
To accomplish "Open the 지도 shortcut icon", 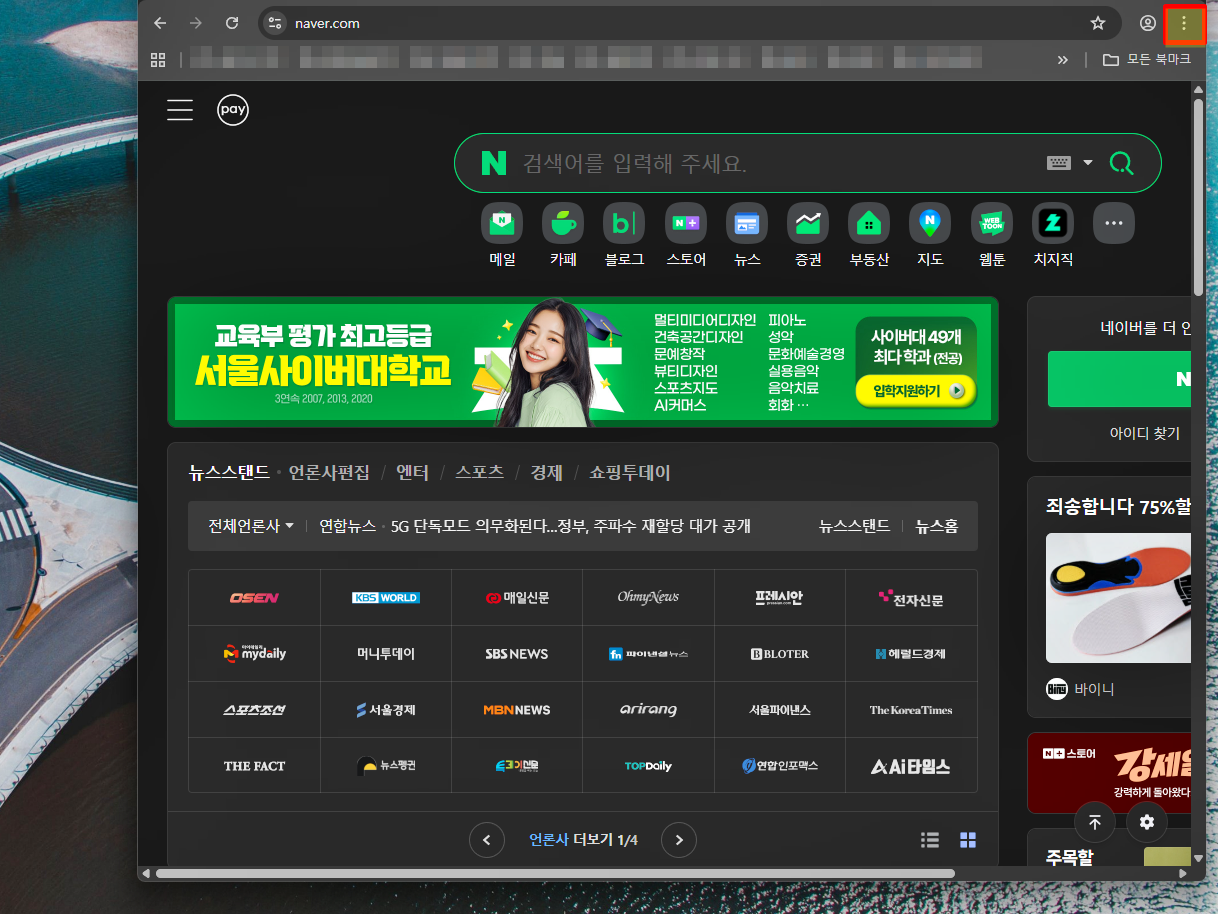I will click(930, 223).
